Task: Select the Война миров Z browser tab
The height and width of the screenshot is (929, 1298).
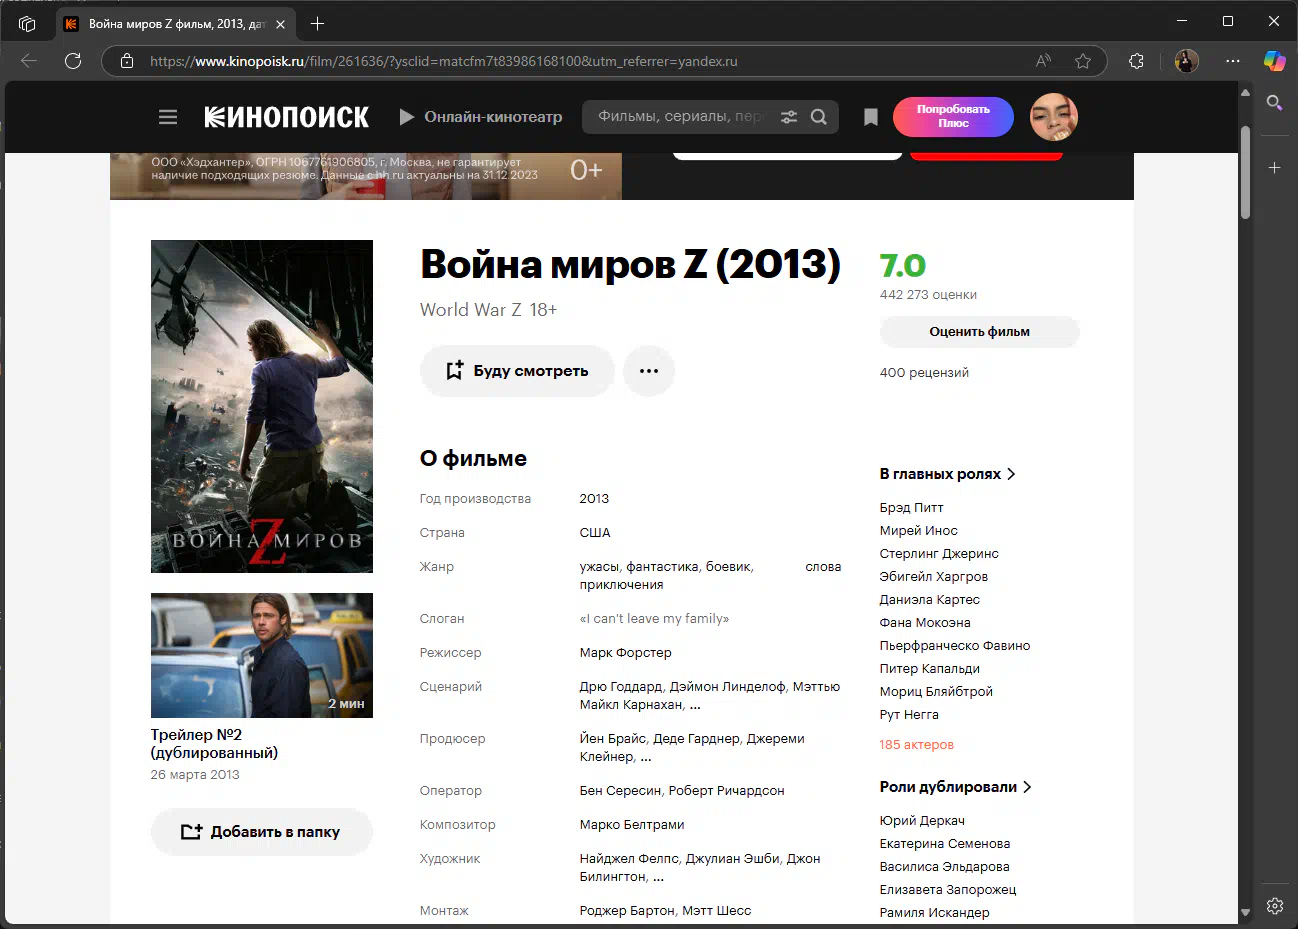Action: (x=175, y=23)
